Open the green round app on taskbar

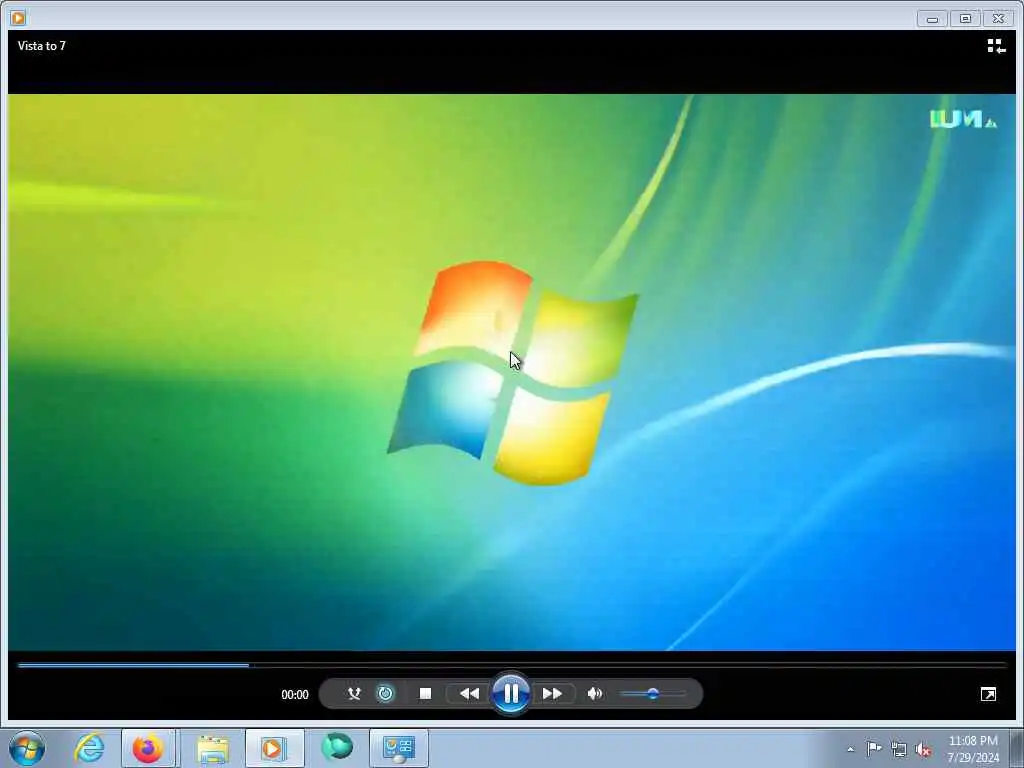pos(337,748)
